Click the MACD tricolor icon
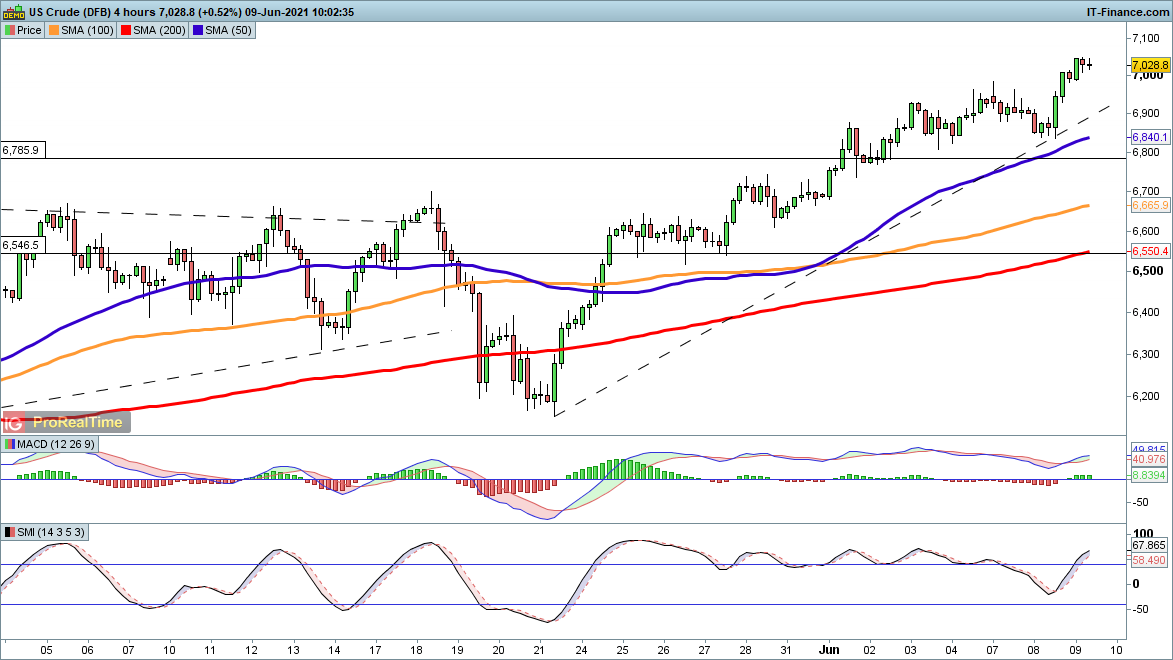The image size is (1173, 660). point(10,444)
